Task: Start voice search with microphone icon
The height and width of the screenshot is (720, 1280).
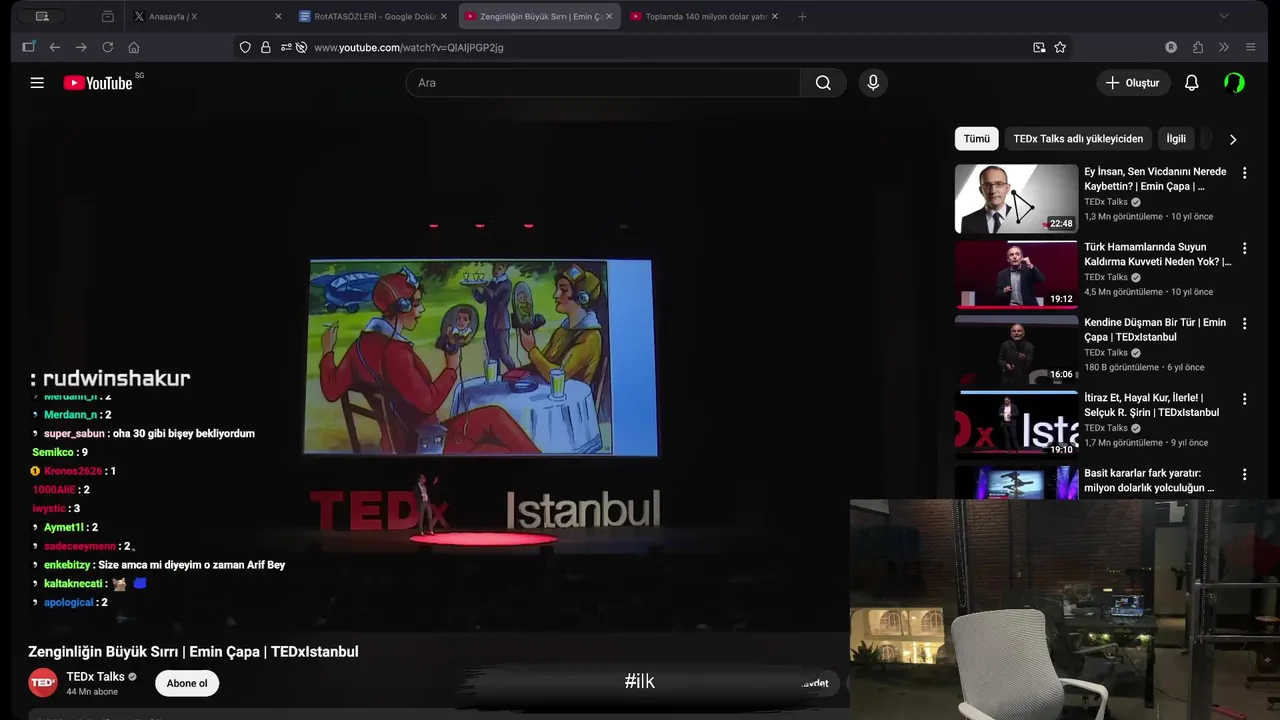Action: [x=873, y=83]
